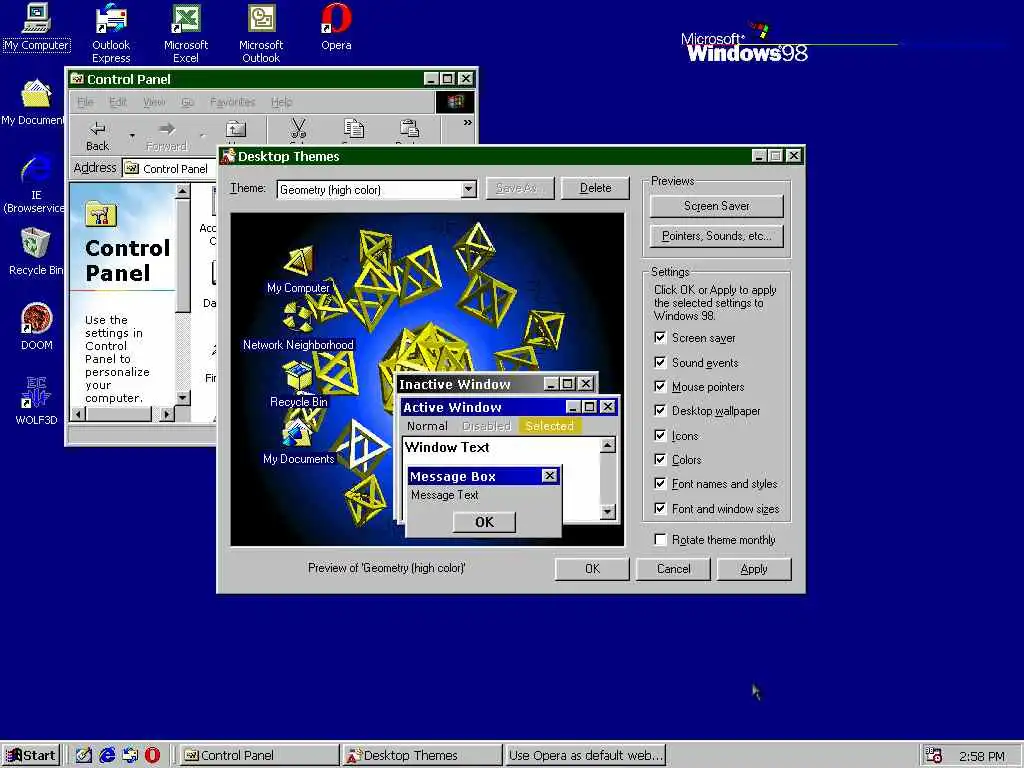Screen dimensions: 1024x768
Task: Click the 2:58 PM system clock
Action: [x=982, y=756]
